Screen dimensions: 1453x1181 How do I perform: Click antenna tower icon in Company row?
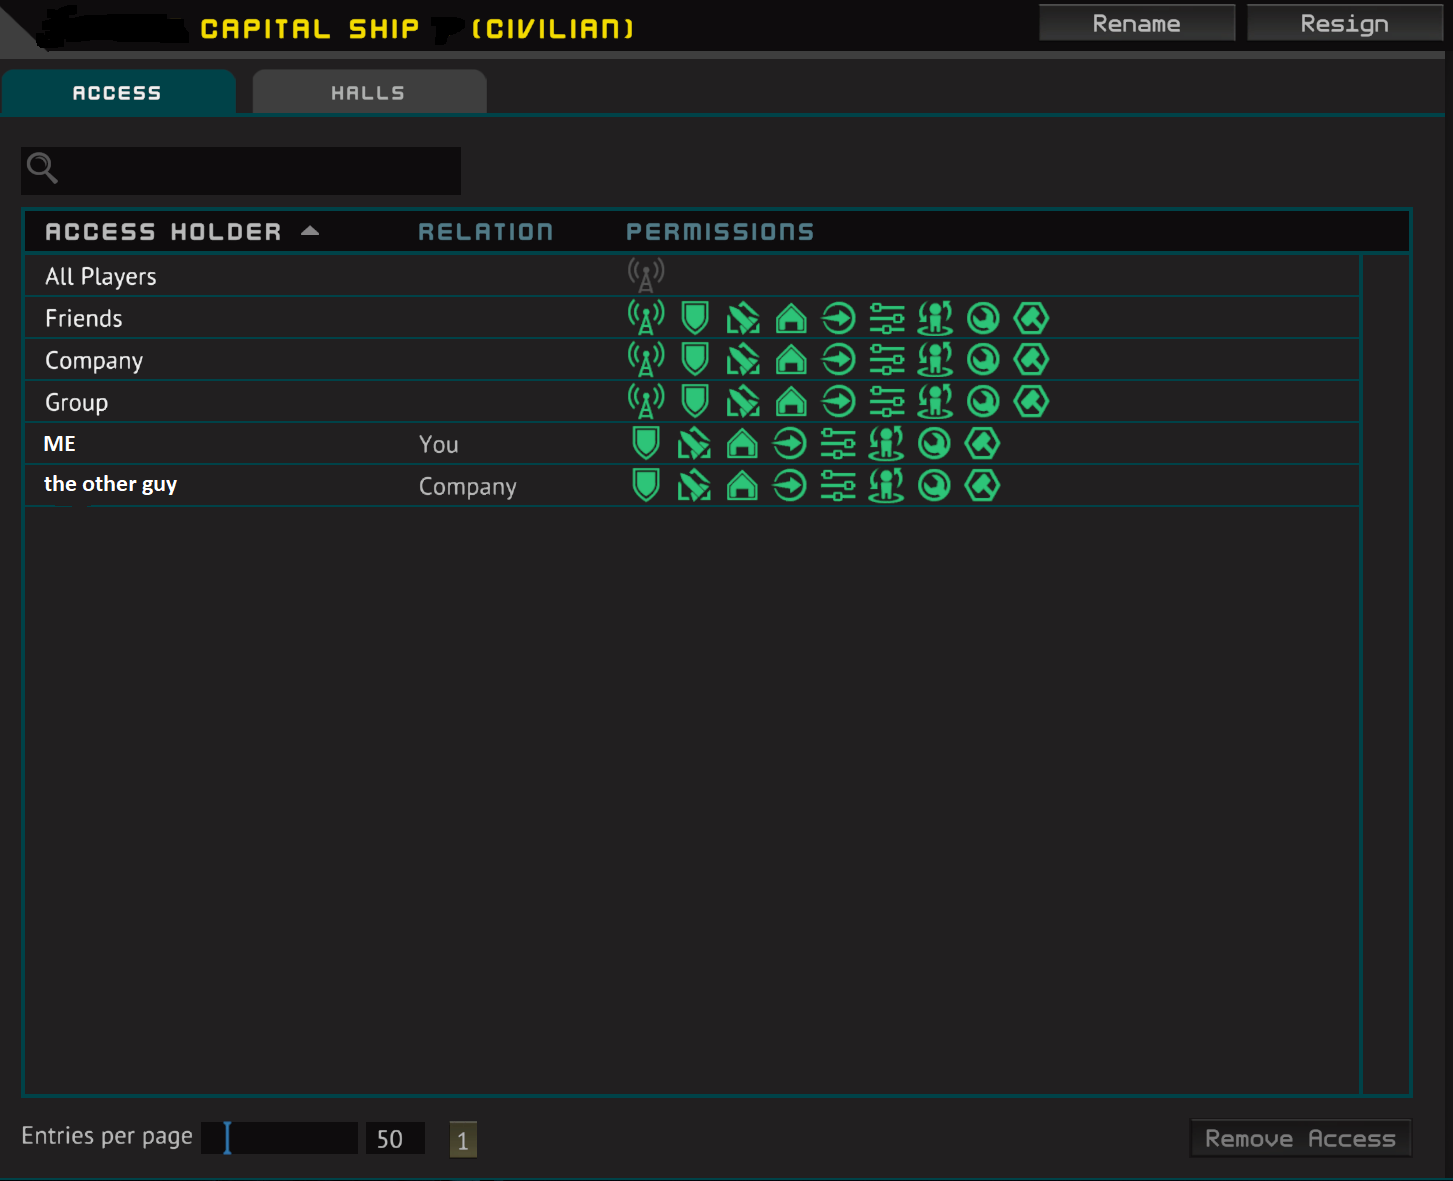[646, 360]
